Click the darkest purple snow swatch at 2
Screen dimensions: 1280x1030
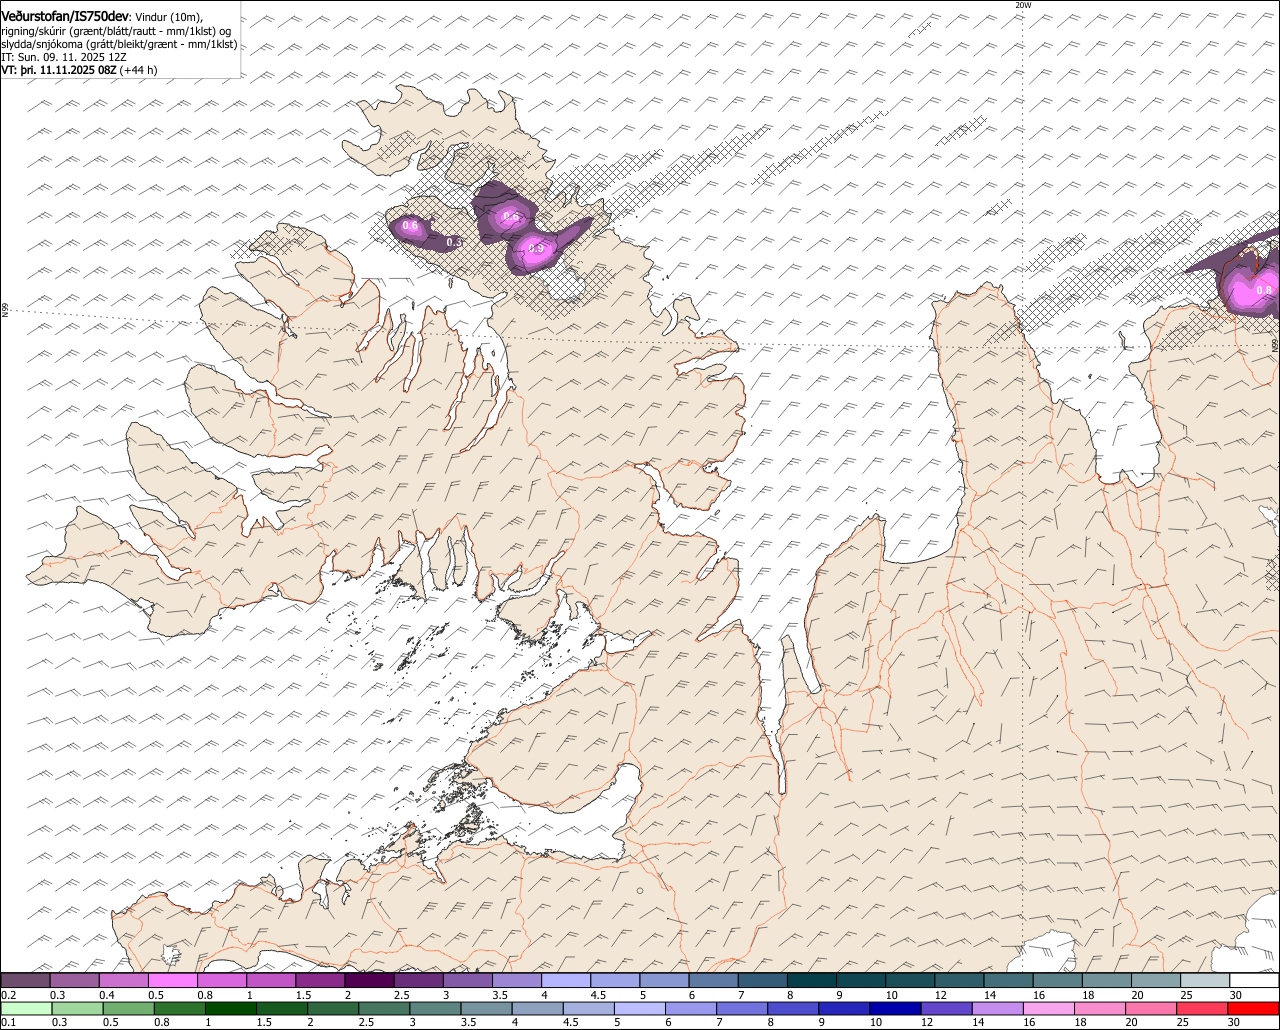[x=369, y=981]
